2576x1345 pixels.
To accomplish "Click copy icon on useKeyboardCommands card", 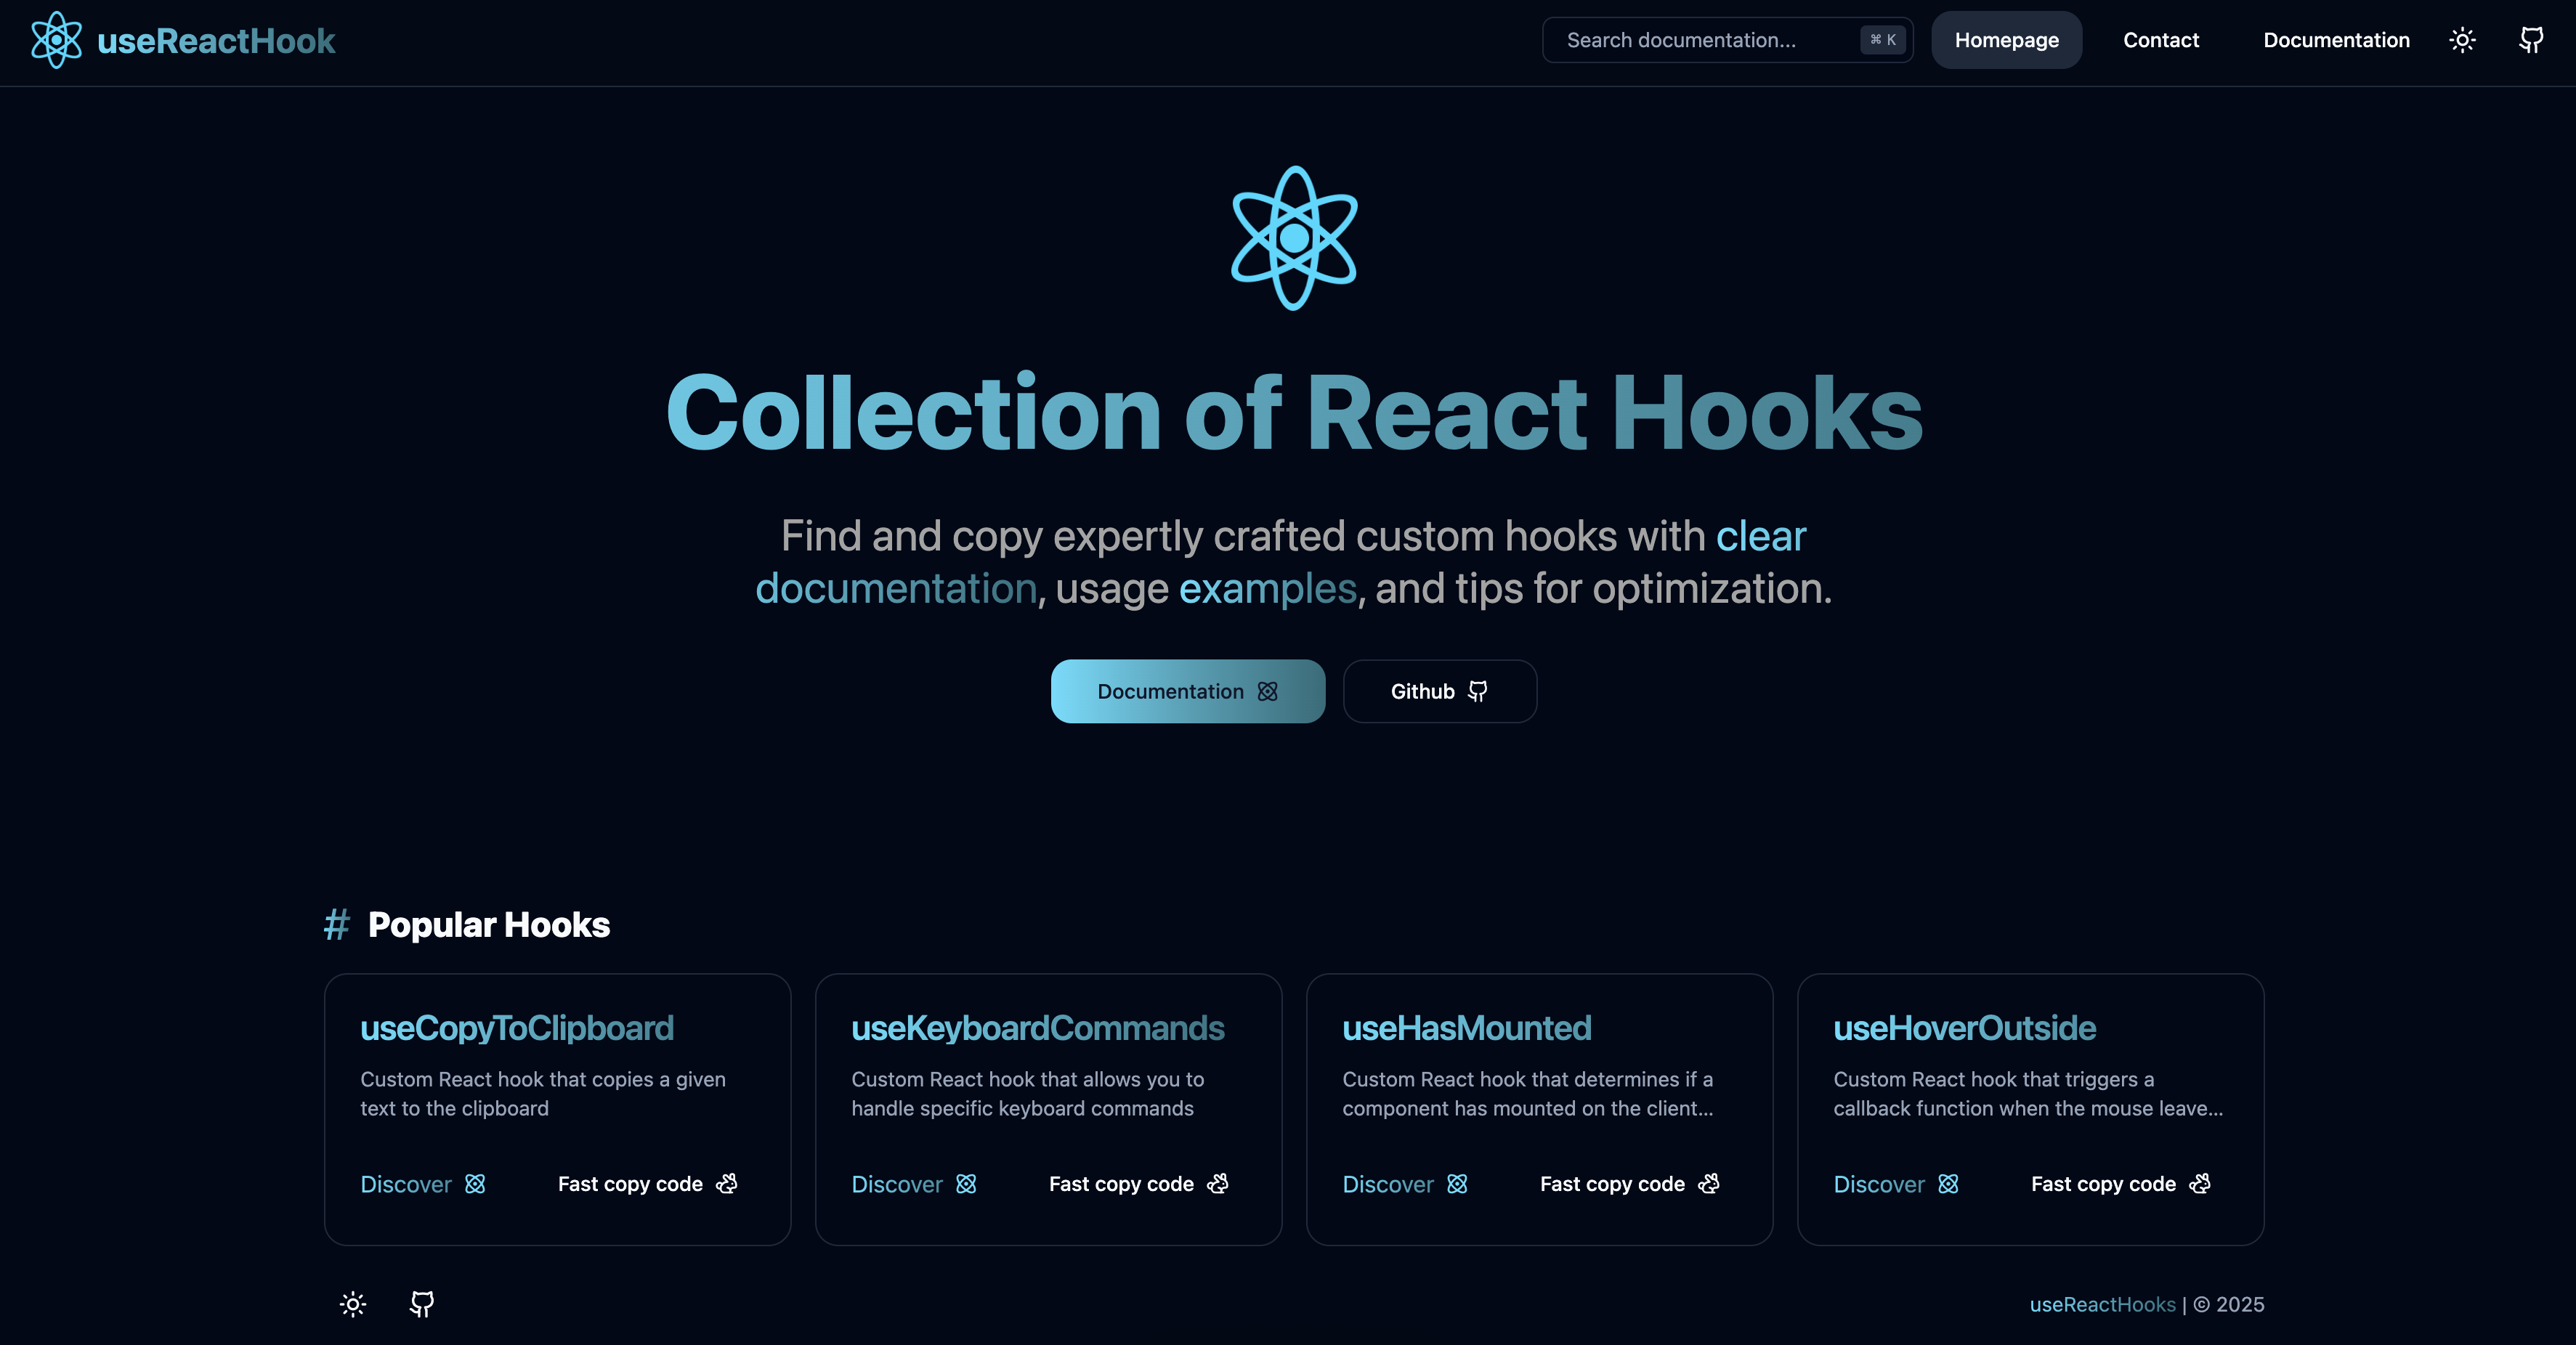I will [1218, 1184].
